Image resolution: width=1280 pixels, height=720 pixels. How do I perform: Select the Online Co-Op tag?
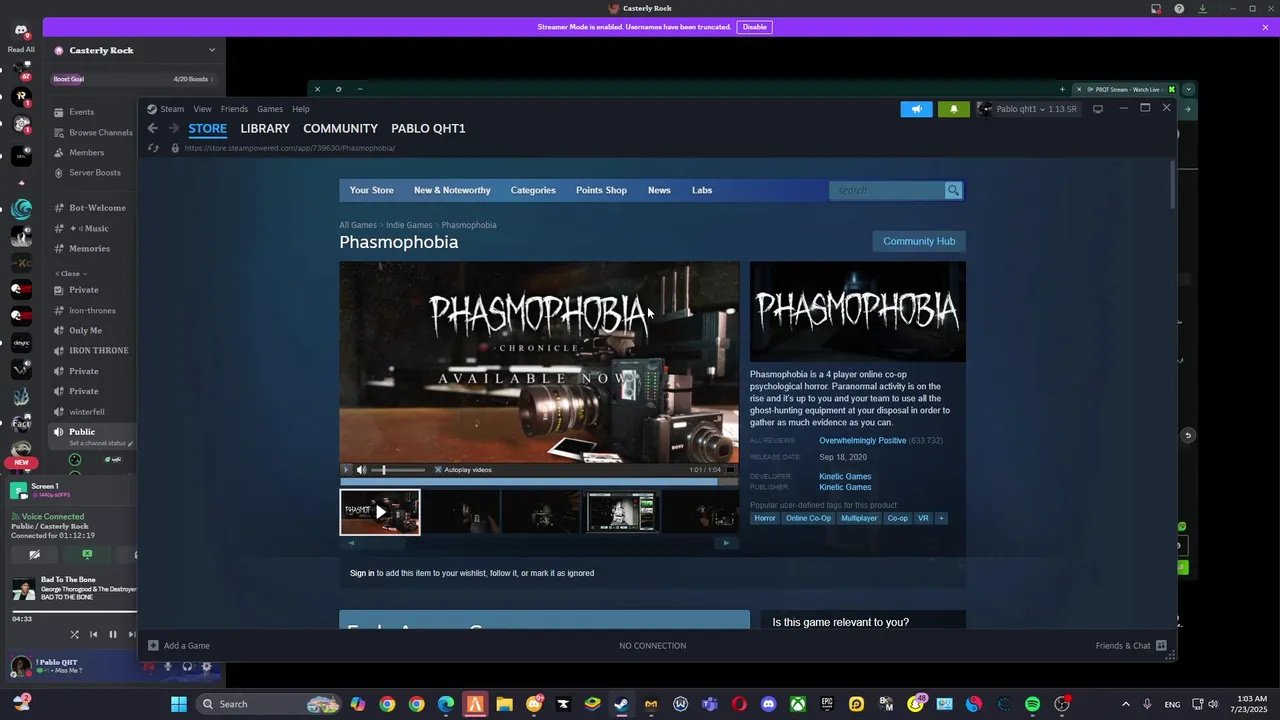coord(808,518)
